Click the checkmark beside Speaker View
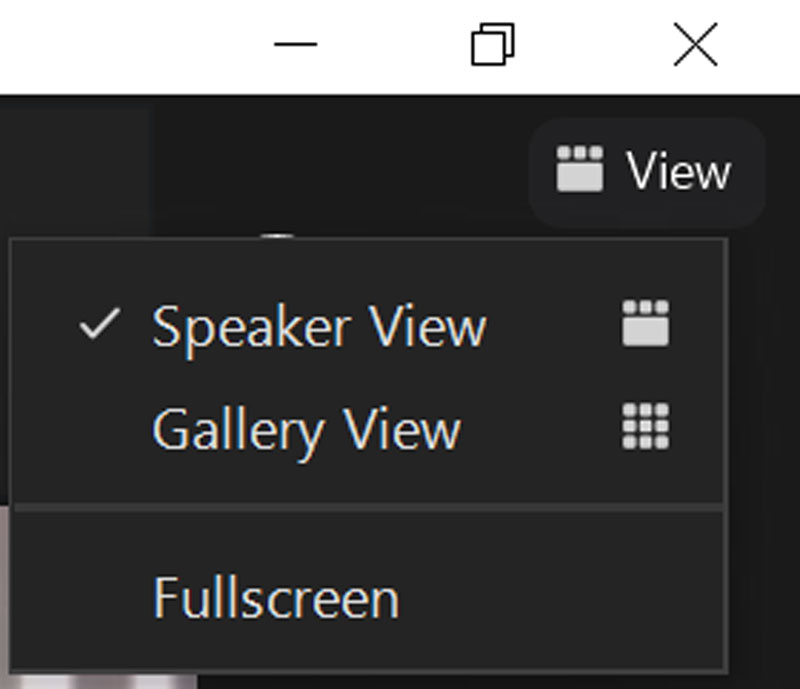Viewport: 800px width, 689px height. point(100,324)
